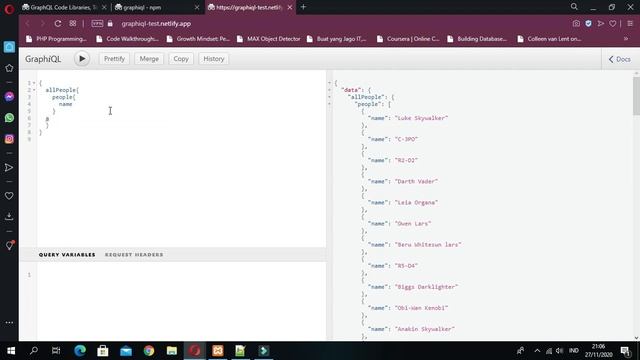Switch to Query Variables tab

[67, 255]
